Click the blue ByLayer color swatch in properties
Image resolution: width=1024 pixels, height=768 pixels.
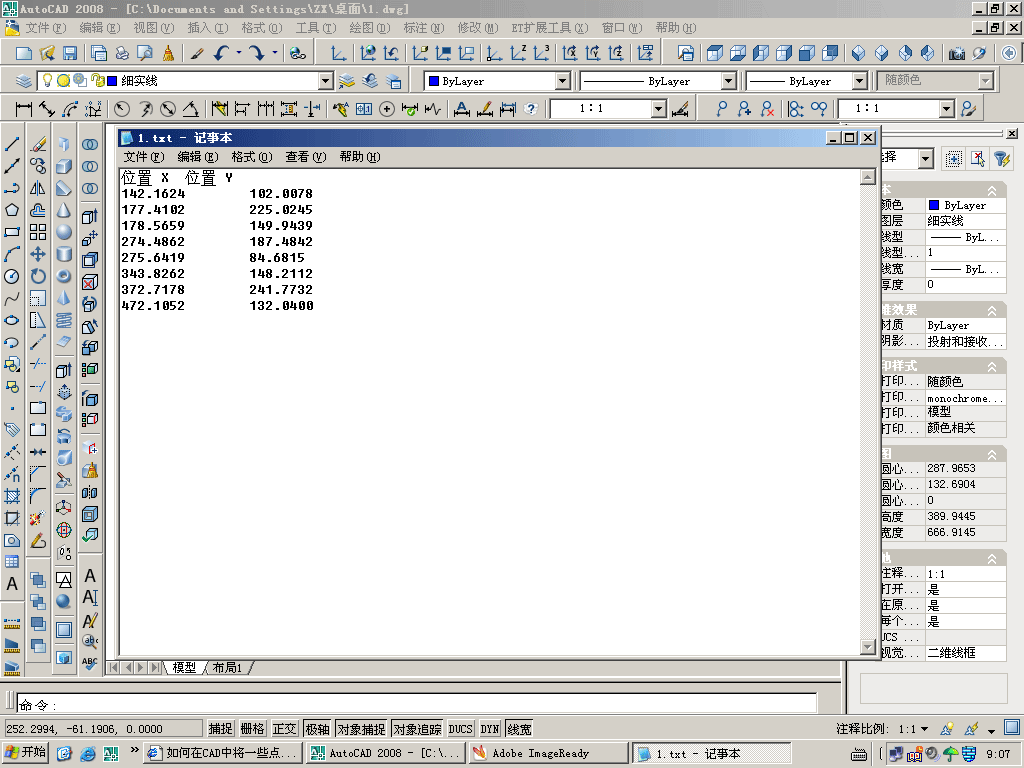pyautogui.click(x=934, y=205)
